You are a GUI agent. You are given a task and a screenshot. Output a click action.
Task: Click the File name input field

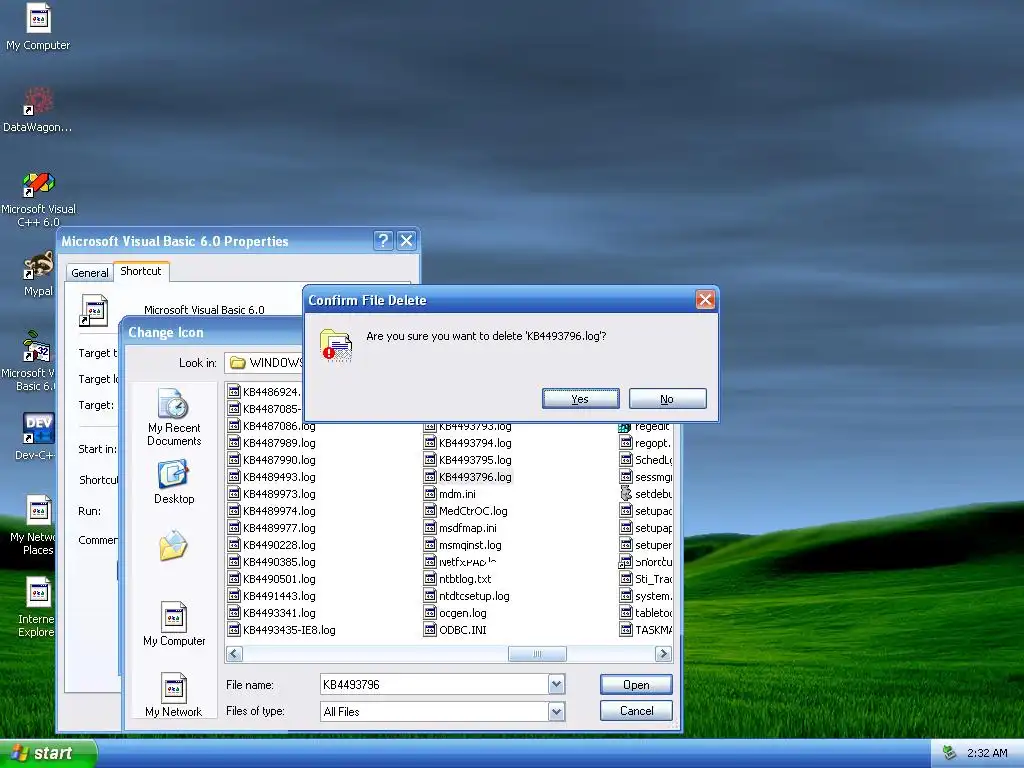coord(435,684)
